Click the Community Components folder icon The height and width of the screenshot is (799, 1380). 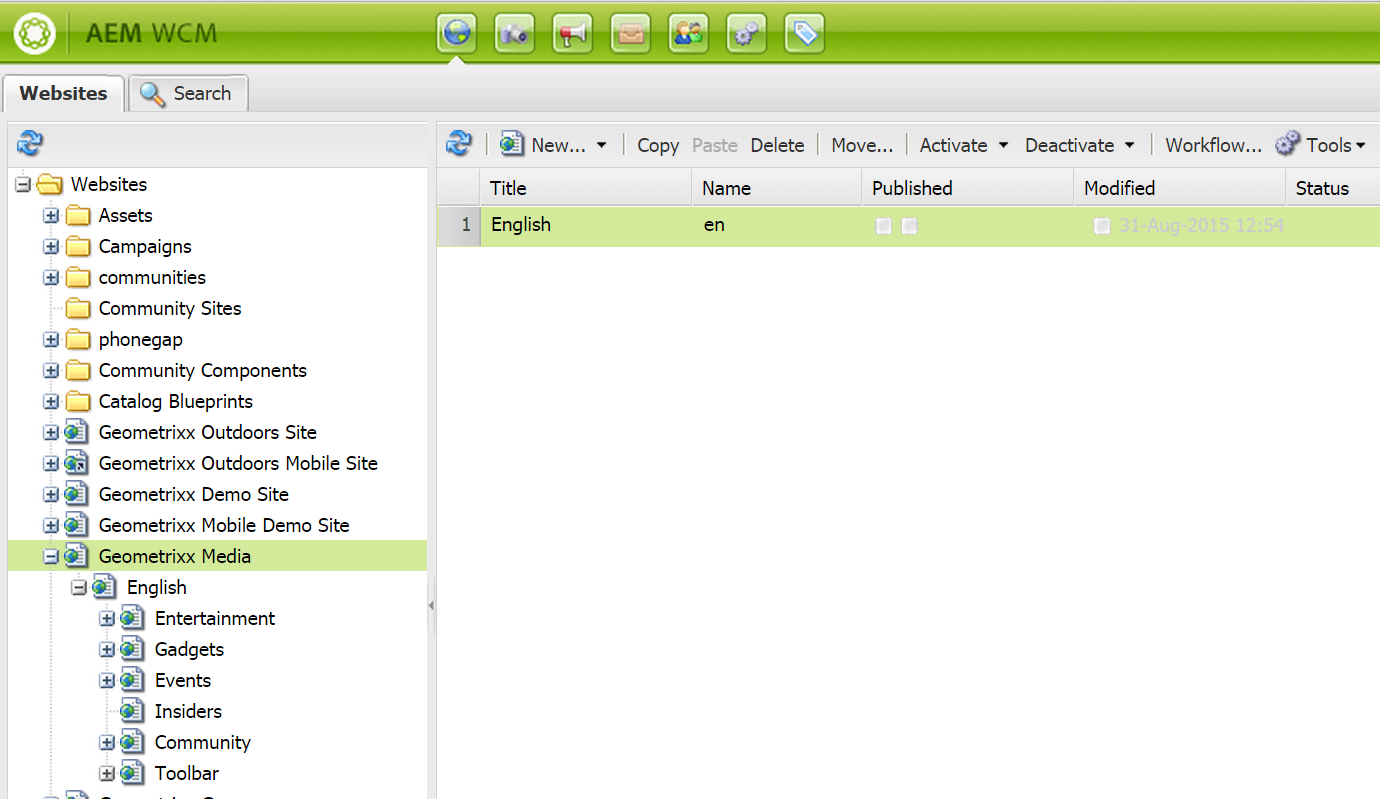78,371
